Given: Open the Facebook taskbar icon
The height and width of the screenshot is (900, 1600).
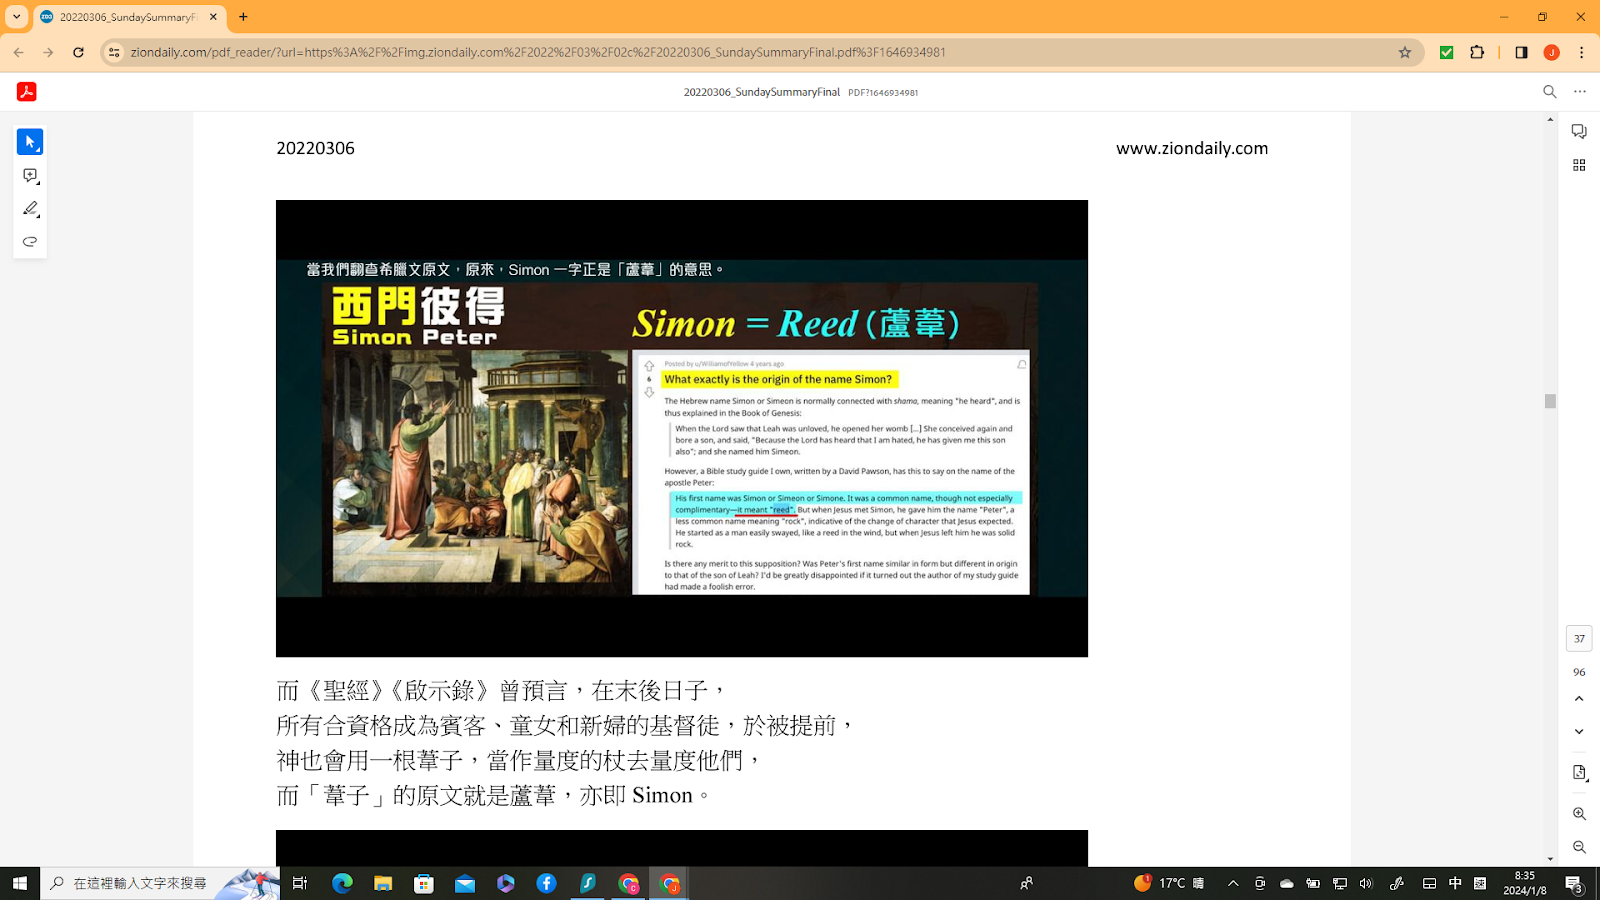Looking at the screenshot, I should [546, 883].
